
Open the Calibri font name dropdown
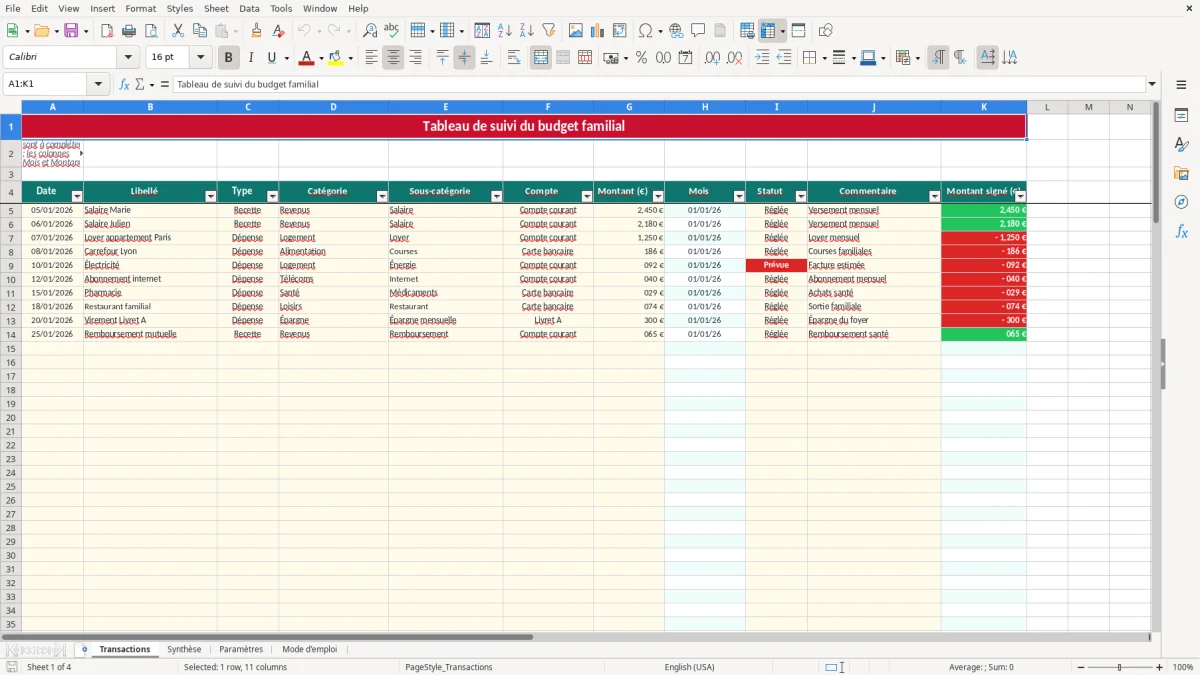[x=129, y=58]
